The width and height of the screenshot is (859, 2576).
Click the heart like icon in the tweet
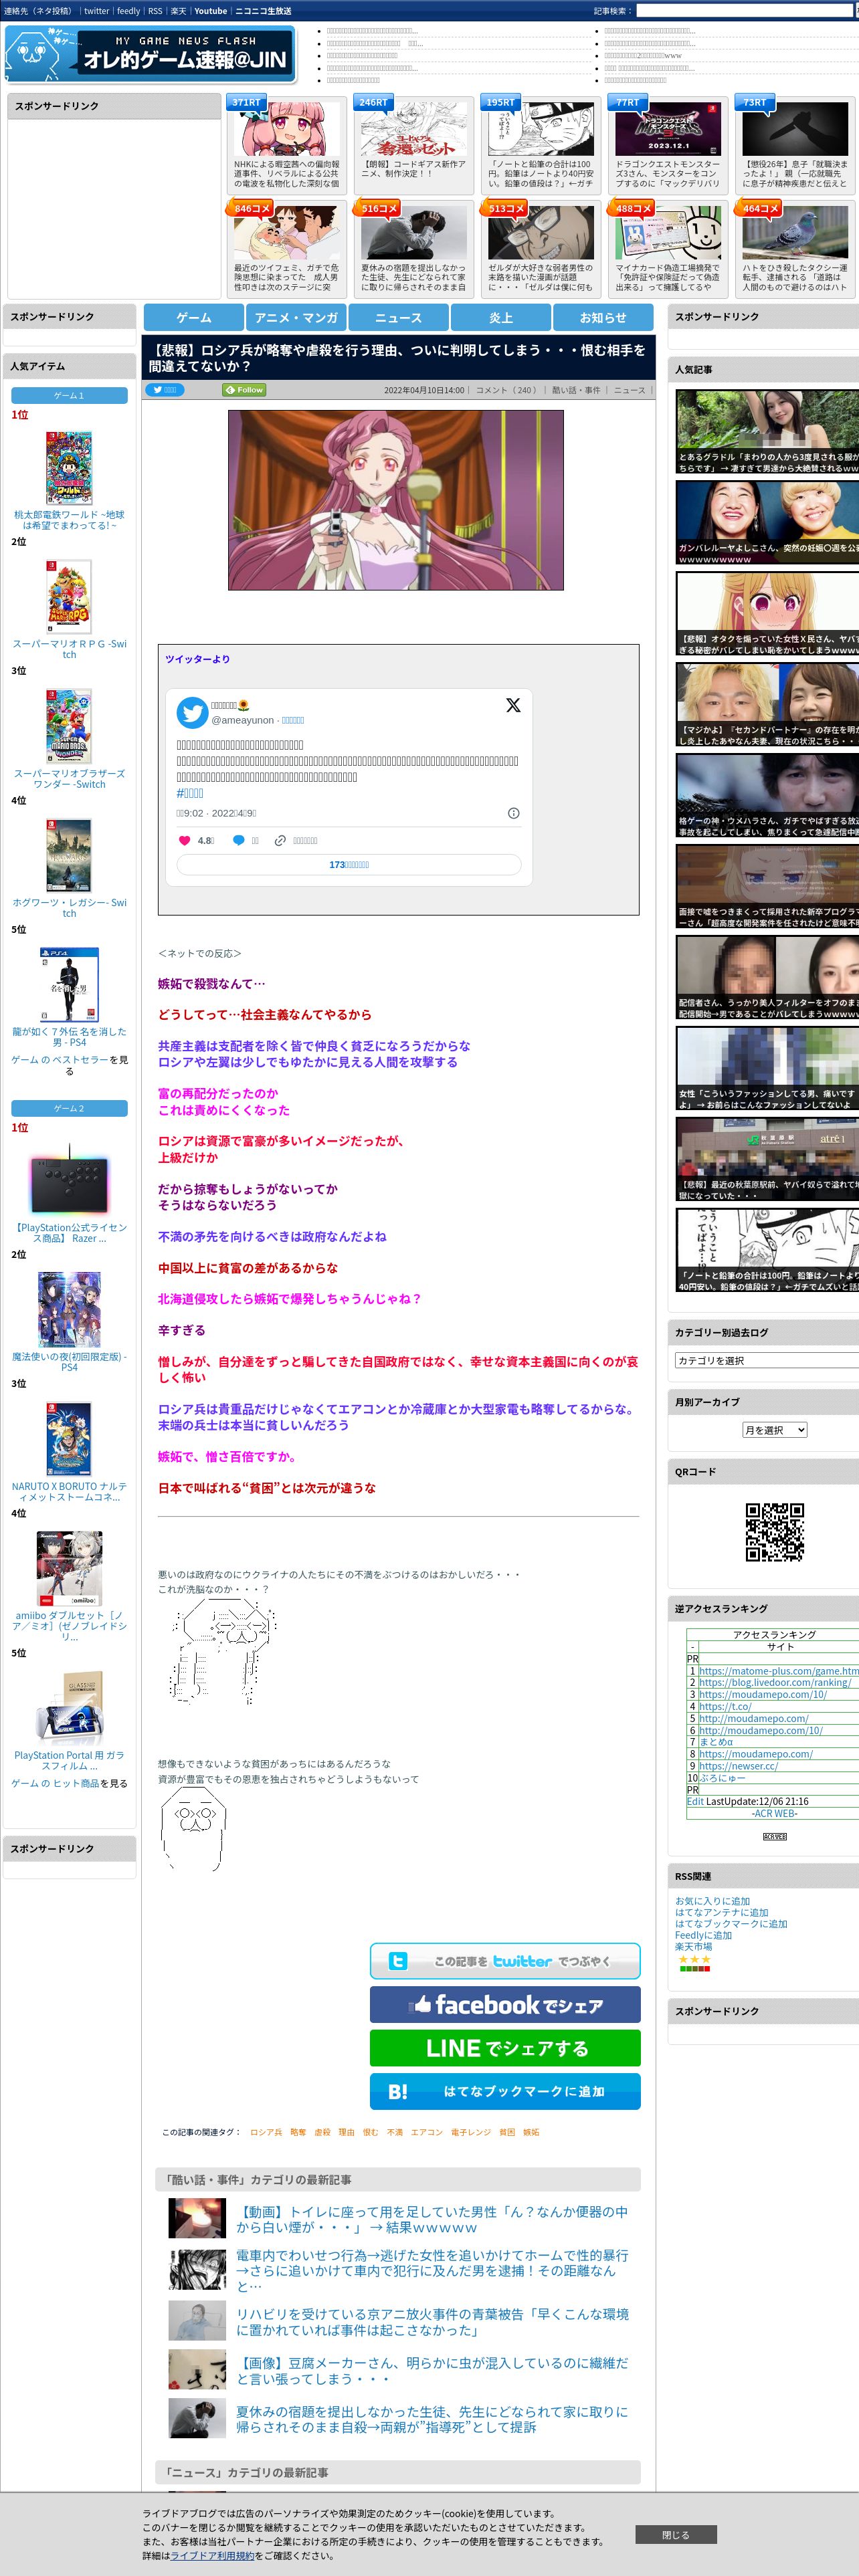point(184,840)
